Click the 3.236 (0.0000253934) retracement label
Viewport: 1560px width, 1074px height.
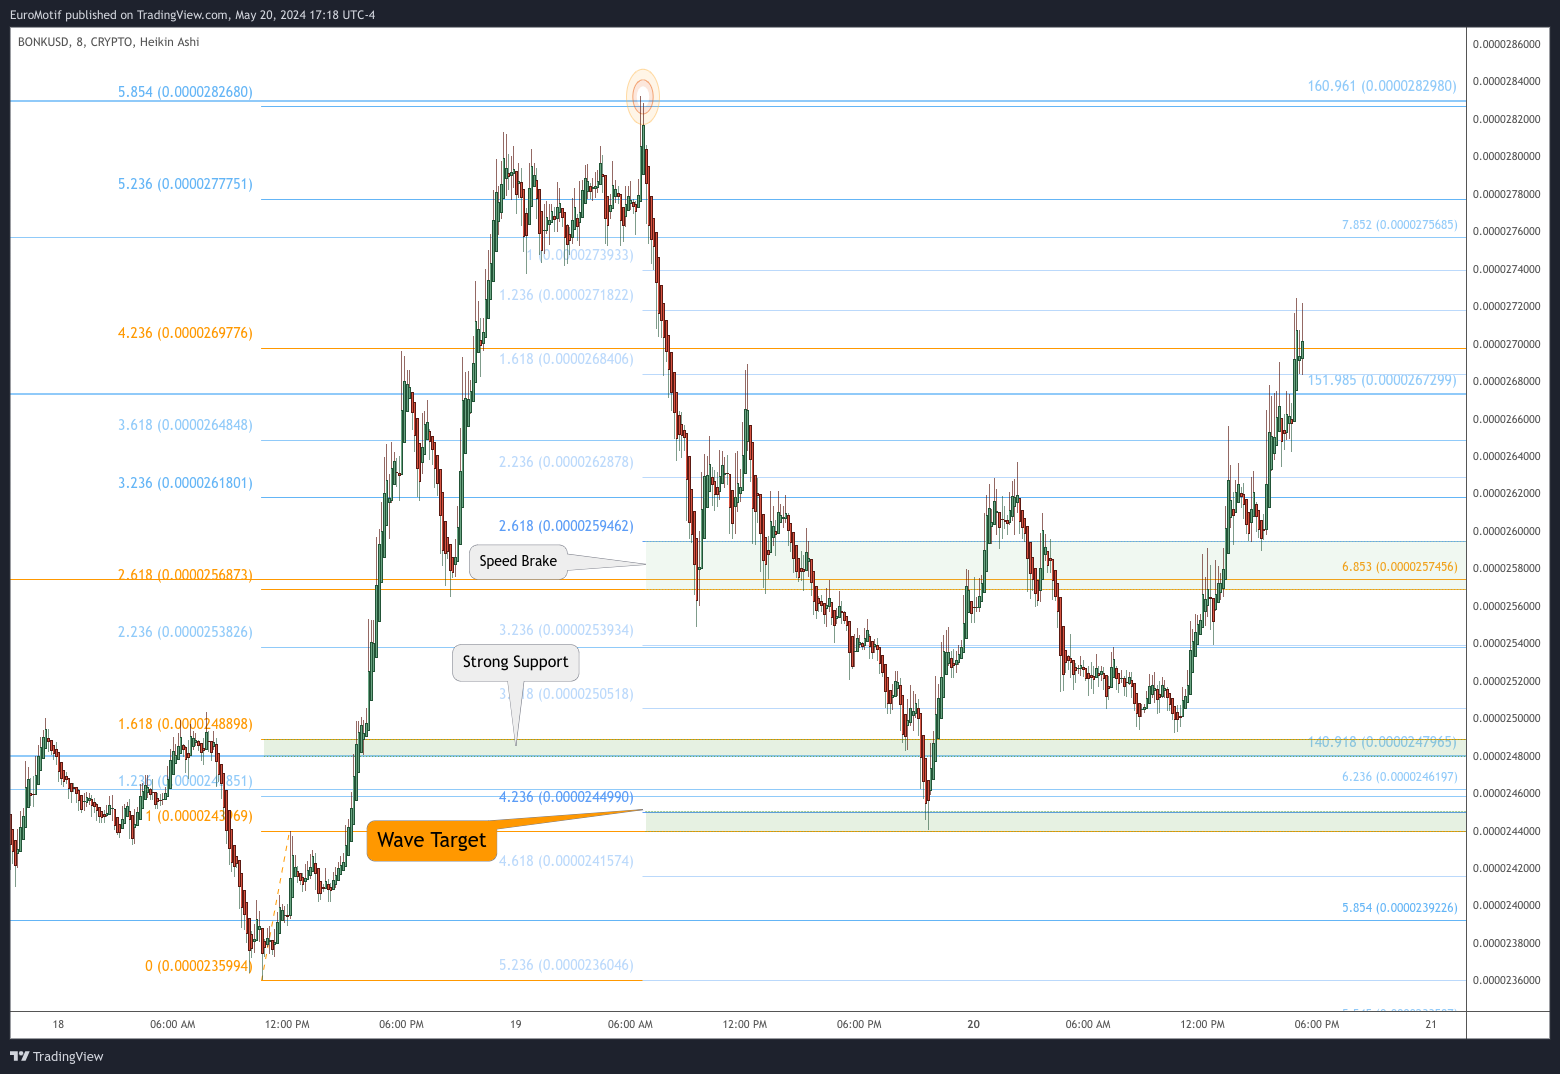(566, 630)
